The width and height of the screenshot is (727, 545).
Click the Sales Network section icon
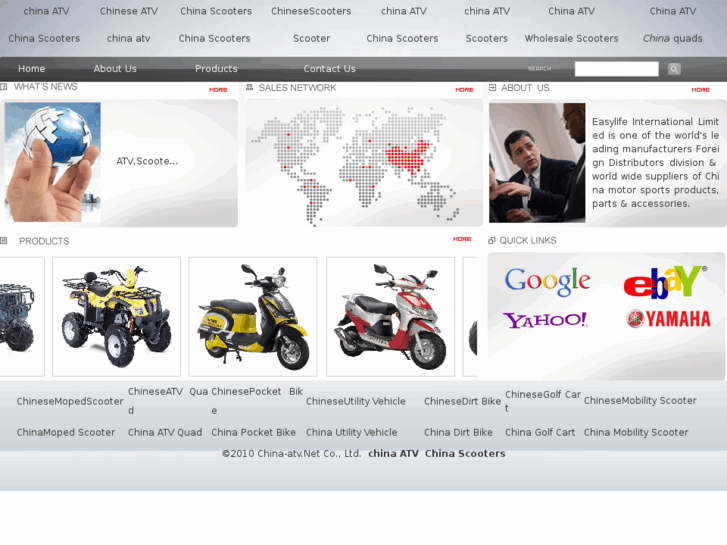tap(249, 87)
